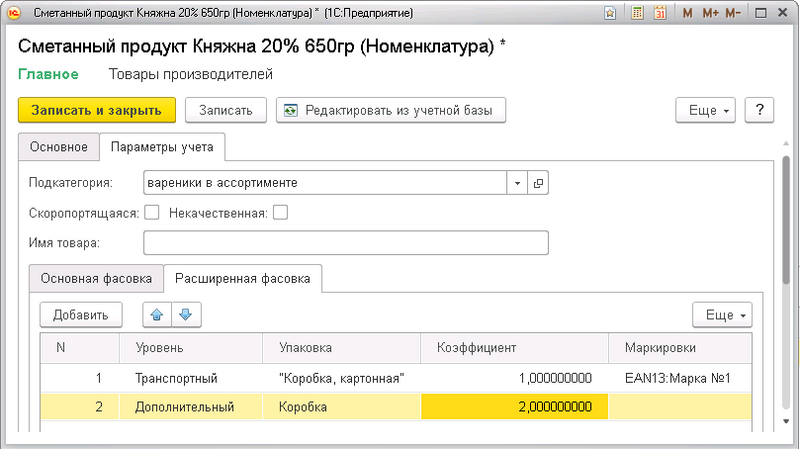Toggle the Некачественная checkbox
Screen dimensions: 800x449
[280, 212]
